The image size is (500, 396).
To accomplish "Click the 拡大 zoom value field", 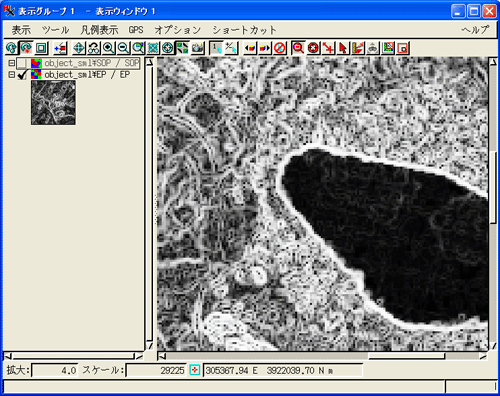I will pos(55,370).
